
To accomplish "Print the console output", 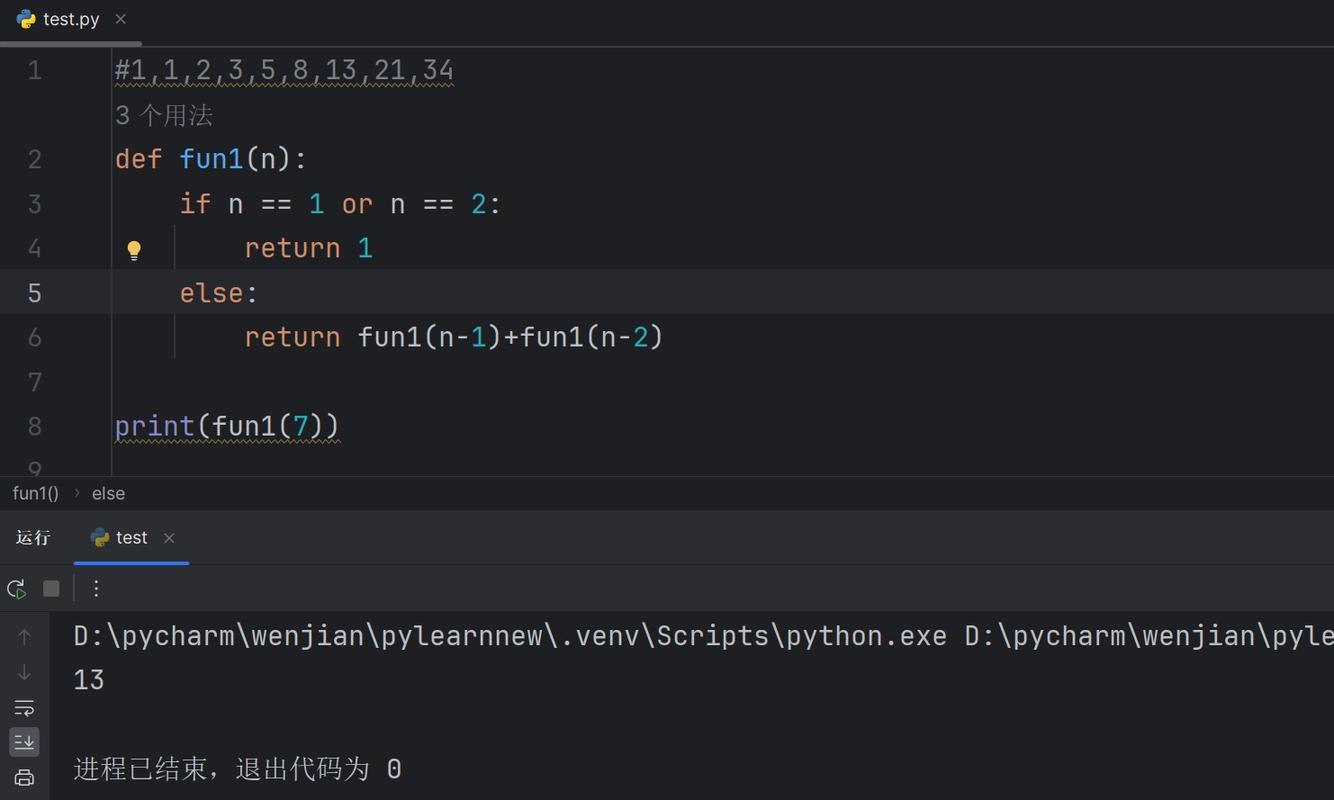I will pos(24,776).
